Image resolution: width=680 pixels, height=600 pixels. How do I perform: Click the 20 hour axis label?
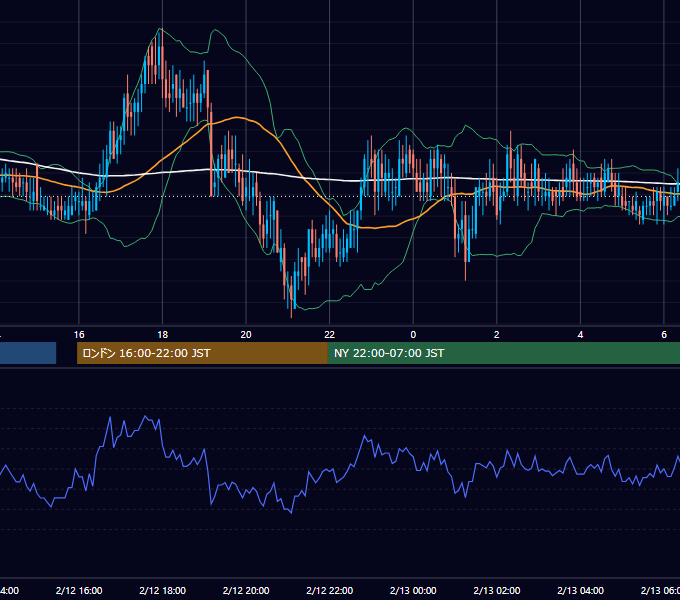click(246, 335)
